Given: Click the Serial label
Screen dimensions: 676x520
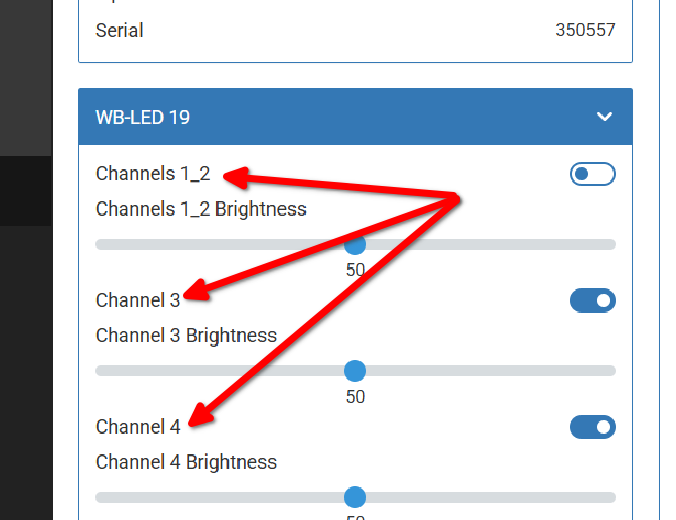Looking at the screenshot, I should pyautogui.click(x=119, y=30).
